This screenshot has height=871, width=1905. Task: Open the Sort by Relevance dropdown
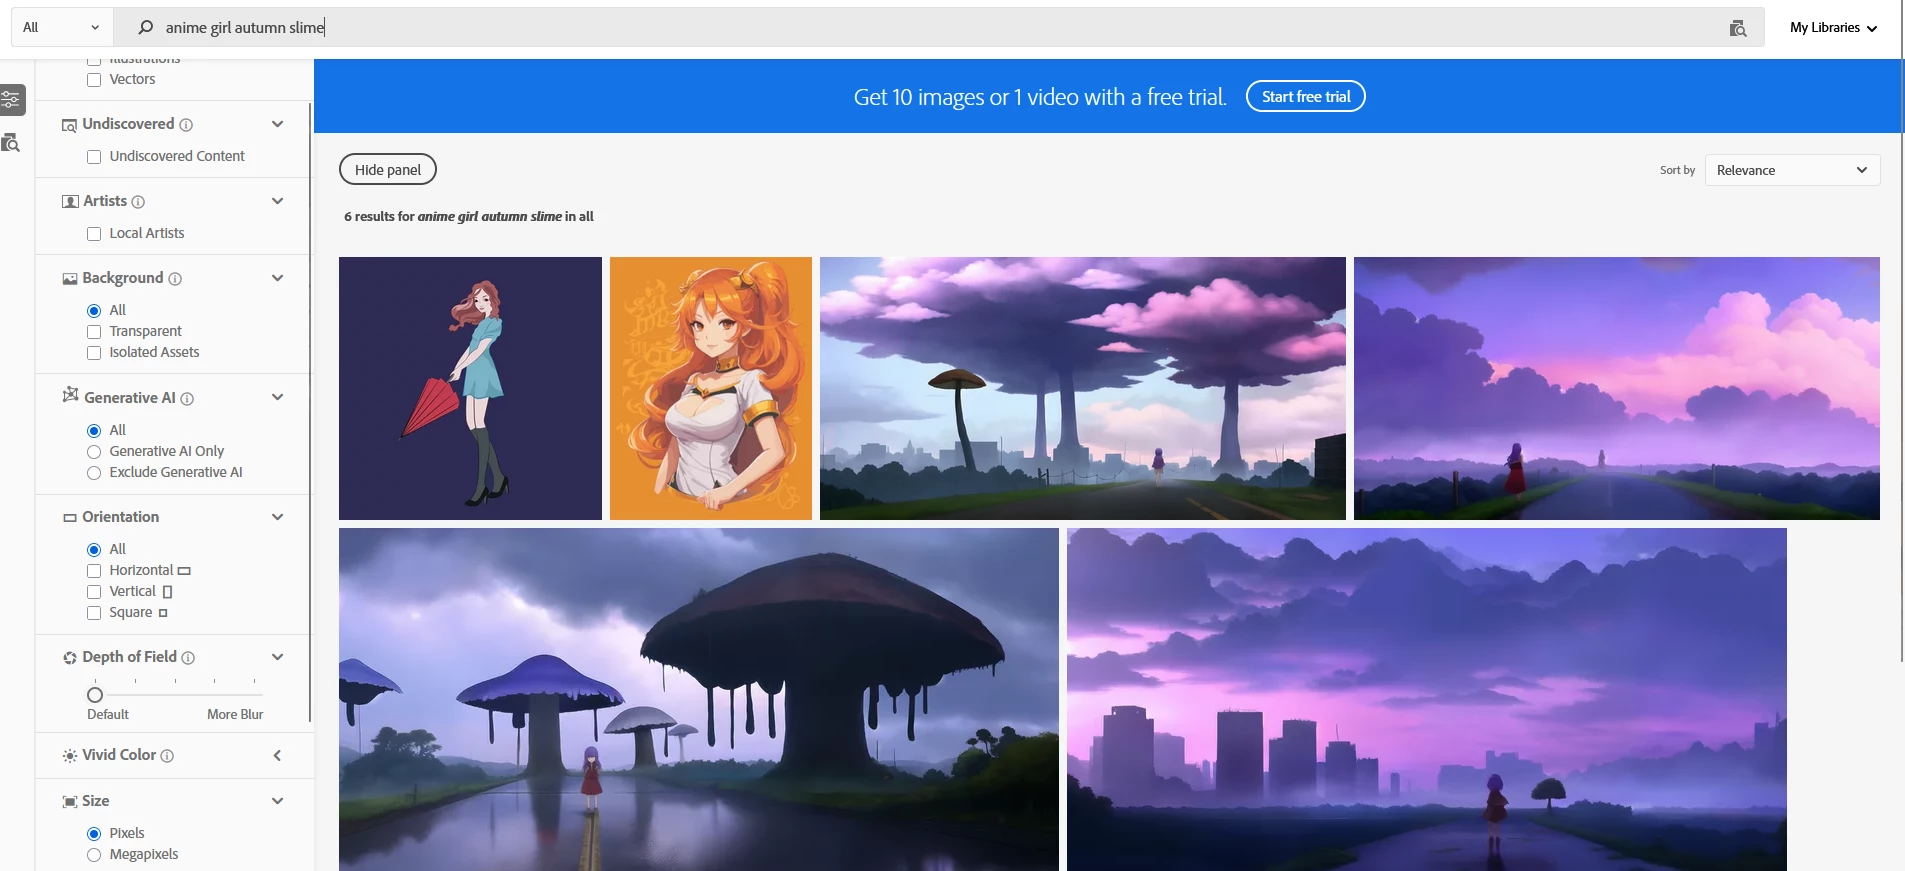pos(1792,170)
